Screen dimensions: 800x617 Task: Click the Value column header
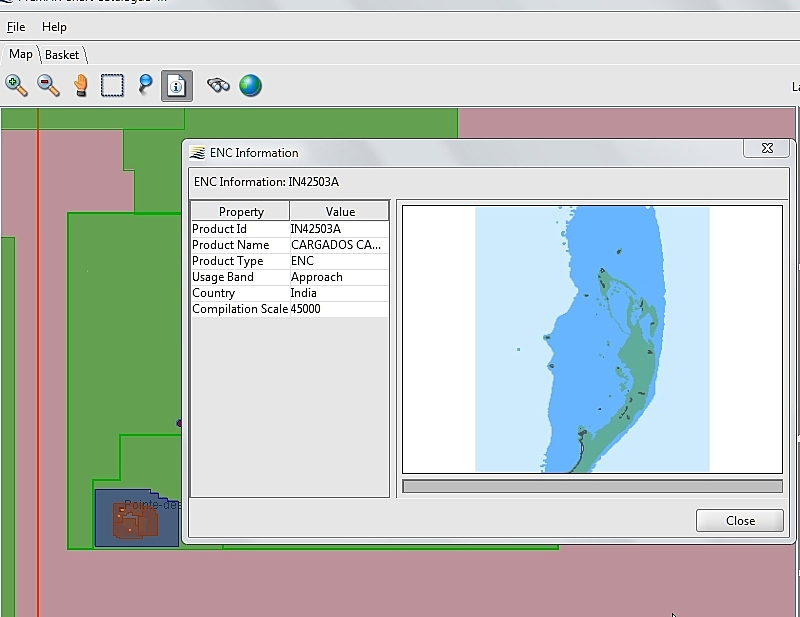point(340,211)
